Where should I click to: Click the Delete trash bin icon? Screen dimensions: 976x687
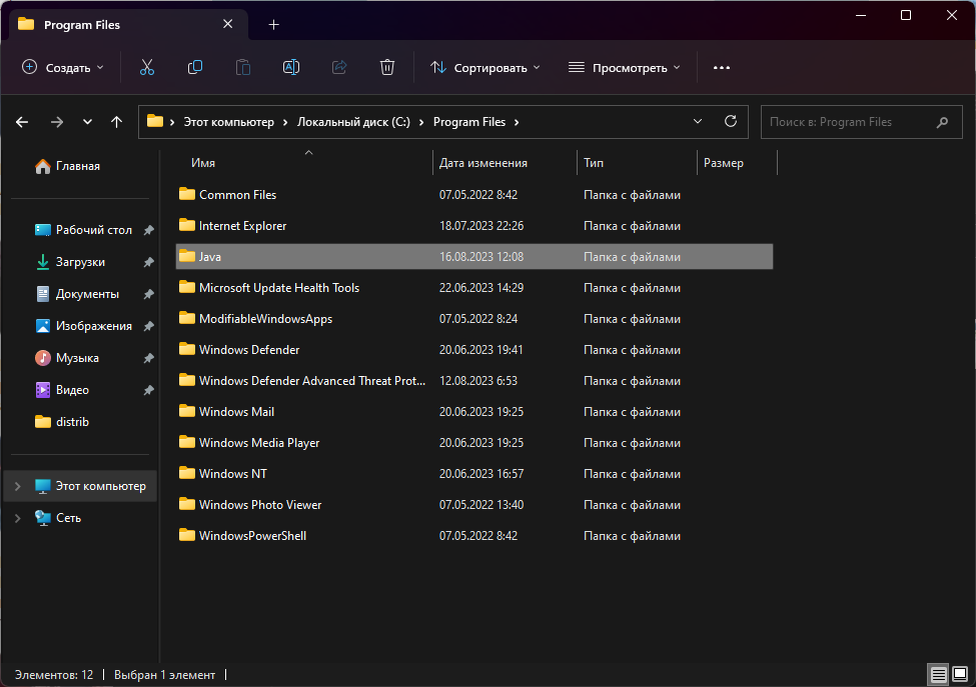click(x=387, y=67)
